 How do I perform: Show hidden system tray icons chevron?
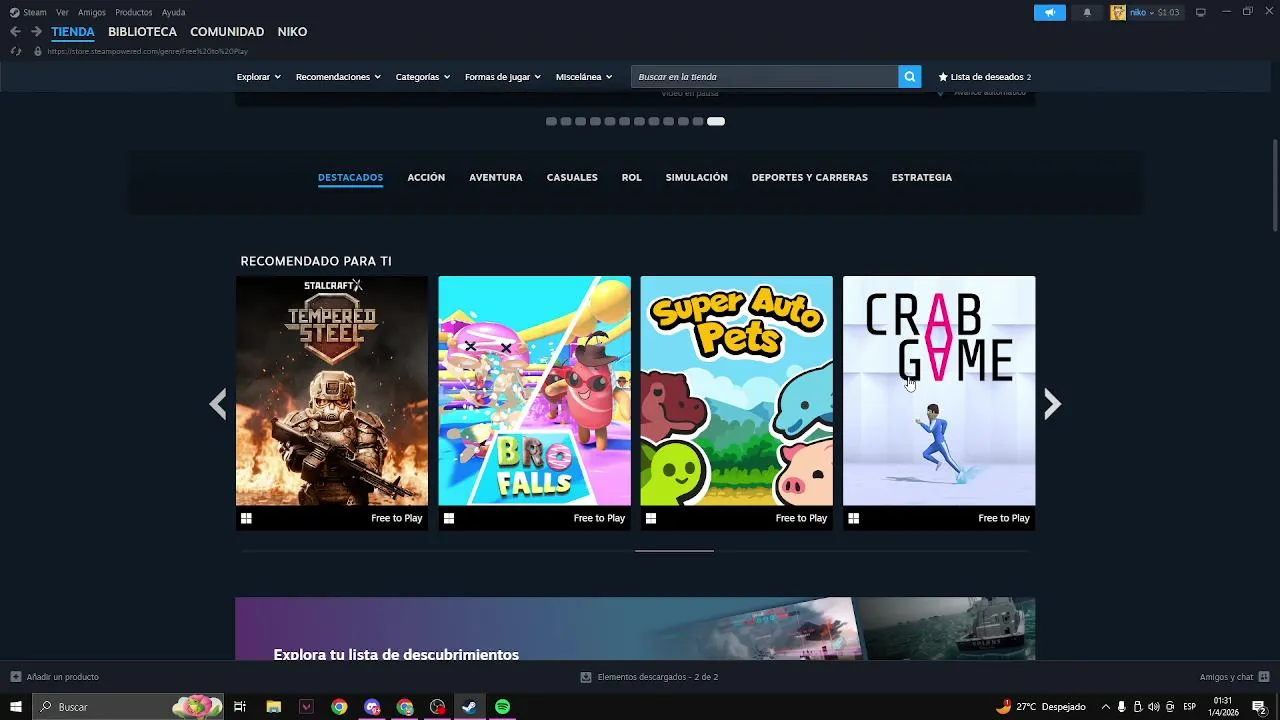pos(1105,707)
